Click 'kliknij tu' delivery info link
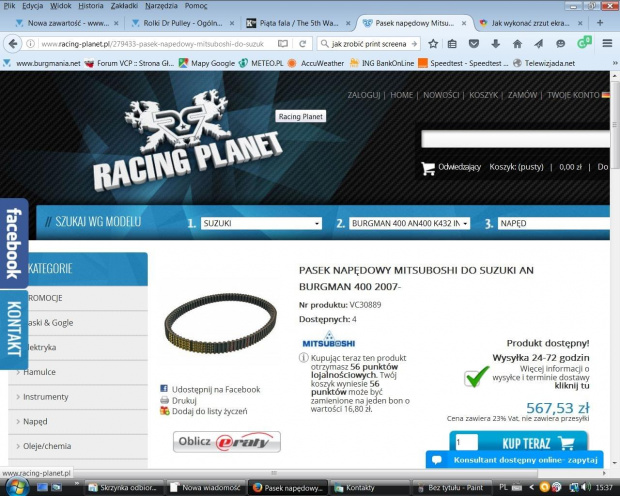The image size is (620, 496). click(x=571, y=386)
